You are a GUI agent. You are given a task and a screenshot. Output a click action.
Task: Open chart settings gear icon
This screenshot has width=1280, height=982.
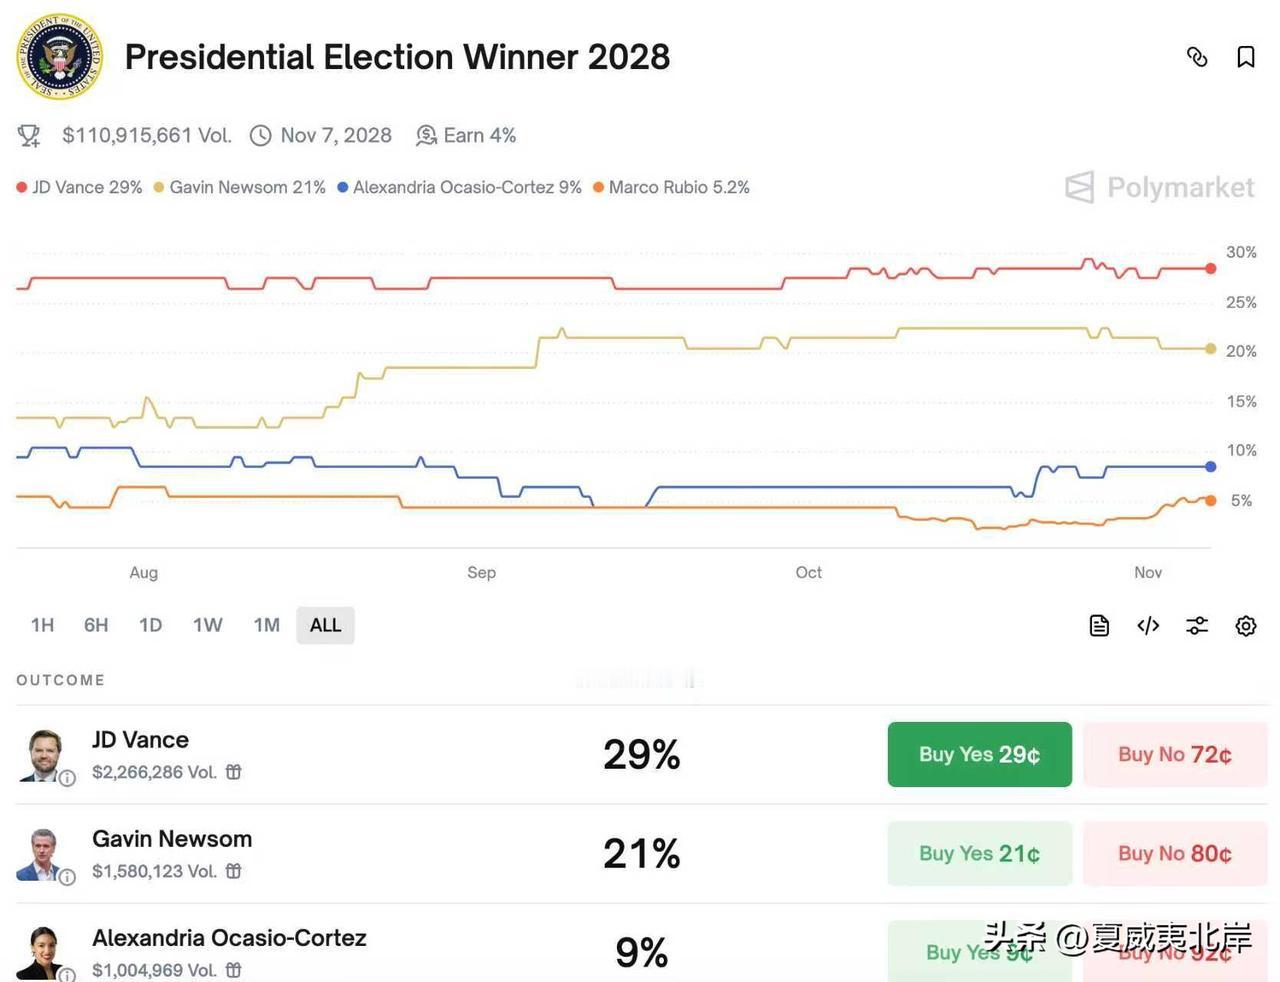[1246, 626]
